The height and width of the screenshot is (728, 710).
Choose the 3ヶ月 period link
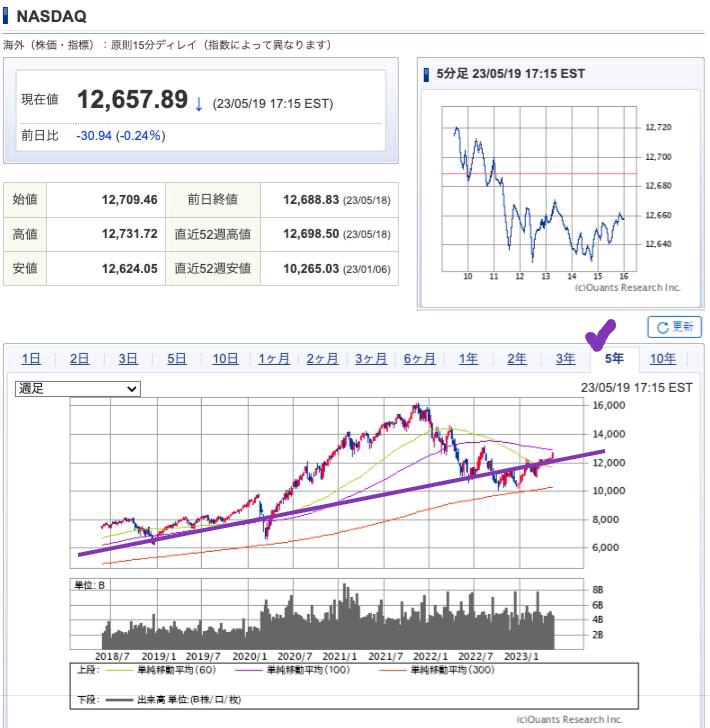pos(371,359)
